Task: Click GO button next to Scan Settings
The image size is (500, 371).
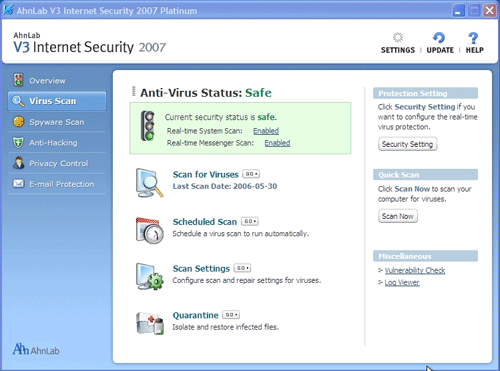Action: (x=242, y=268)
